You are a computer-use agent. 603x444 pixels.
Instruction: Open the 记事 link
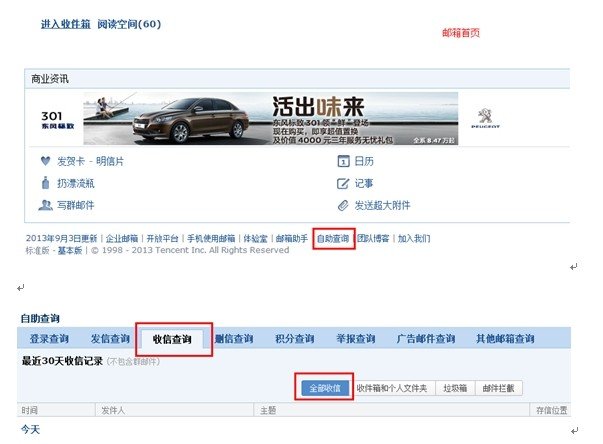coord(364,183)
